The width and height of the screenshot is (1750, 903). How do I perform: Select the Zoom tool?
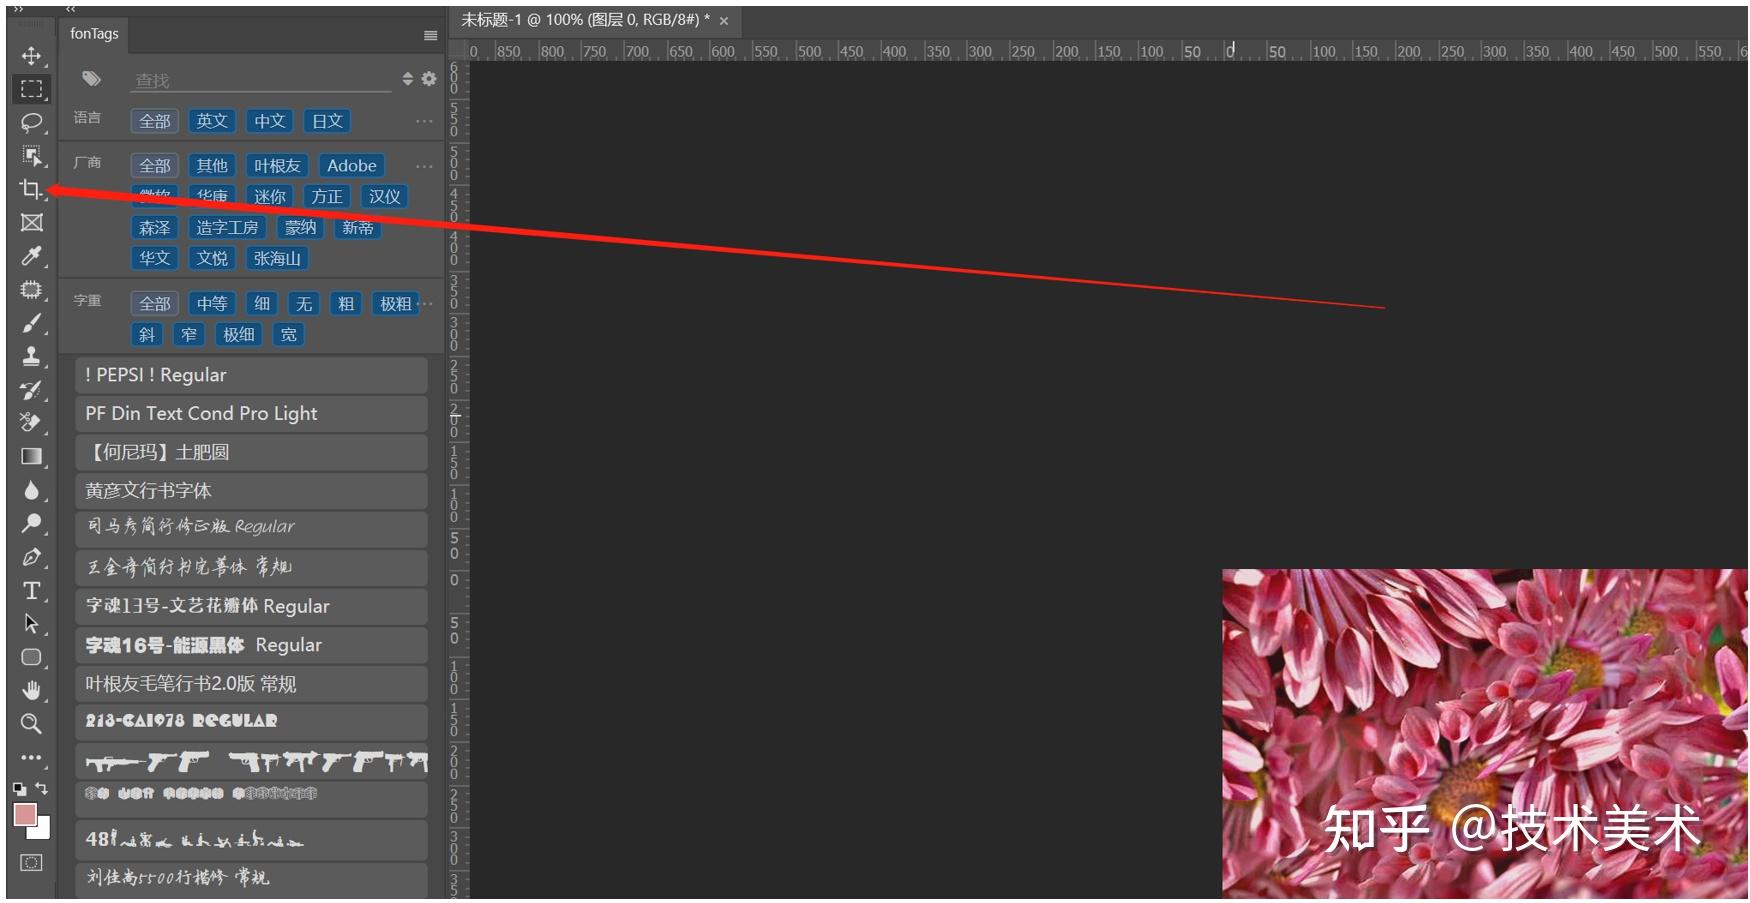click(31, 723)
